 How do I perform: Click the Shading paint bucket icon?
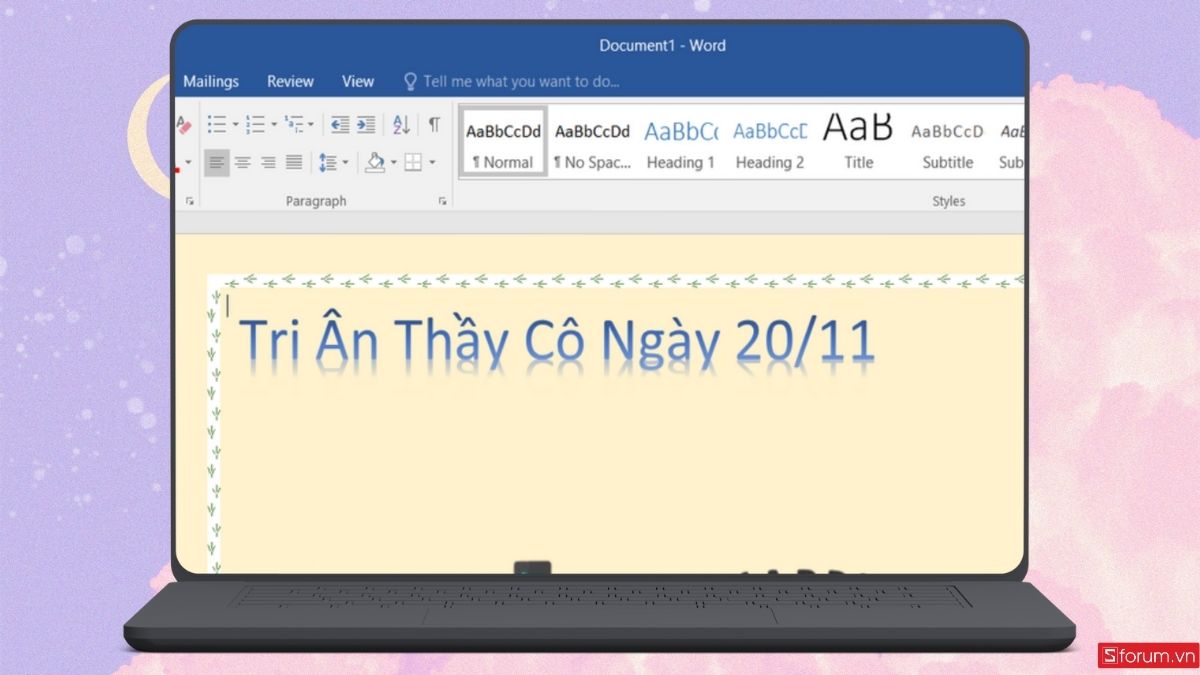pyautogui.click(x=375, y=162)
